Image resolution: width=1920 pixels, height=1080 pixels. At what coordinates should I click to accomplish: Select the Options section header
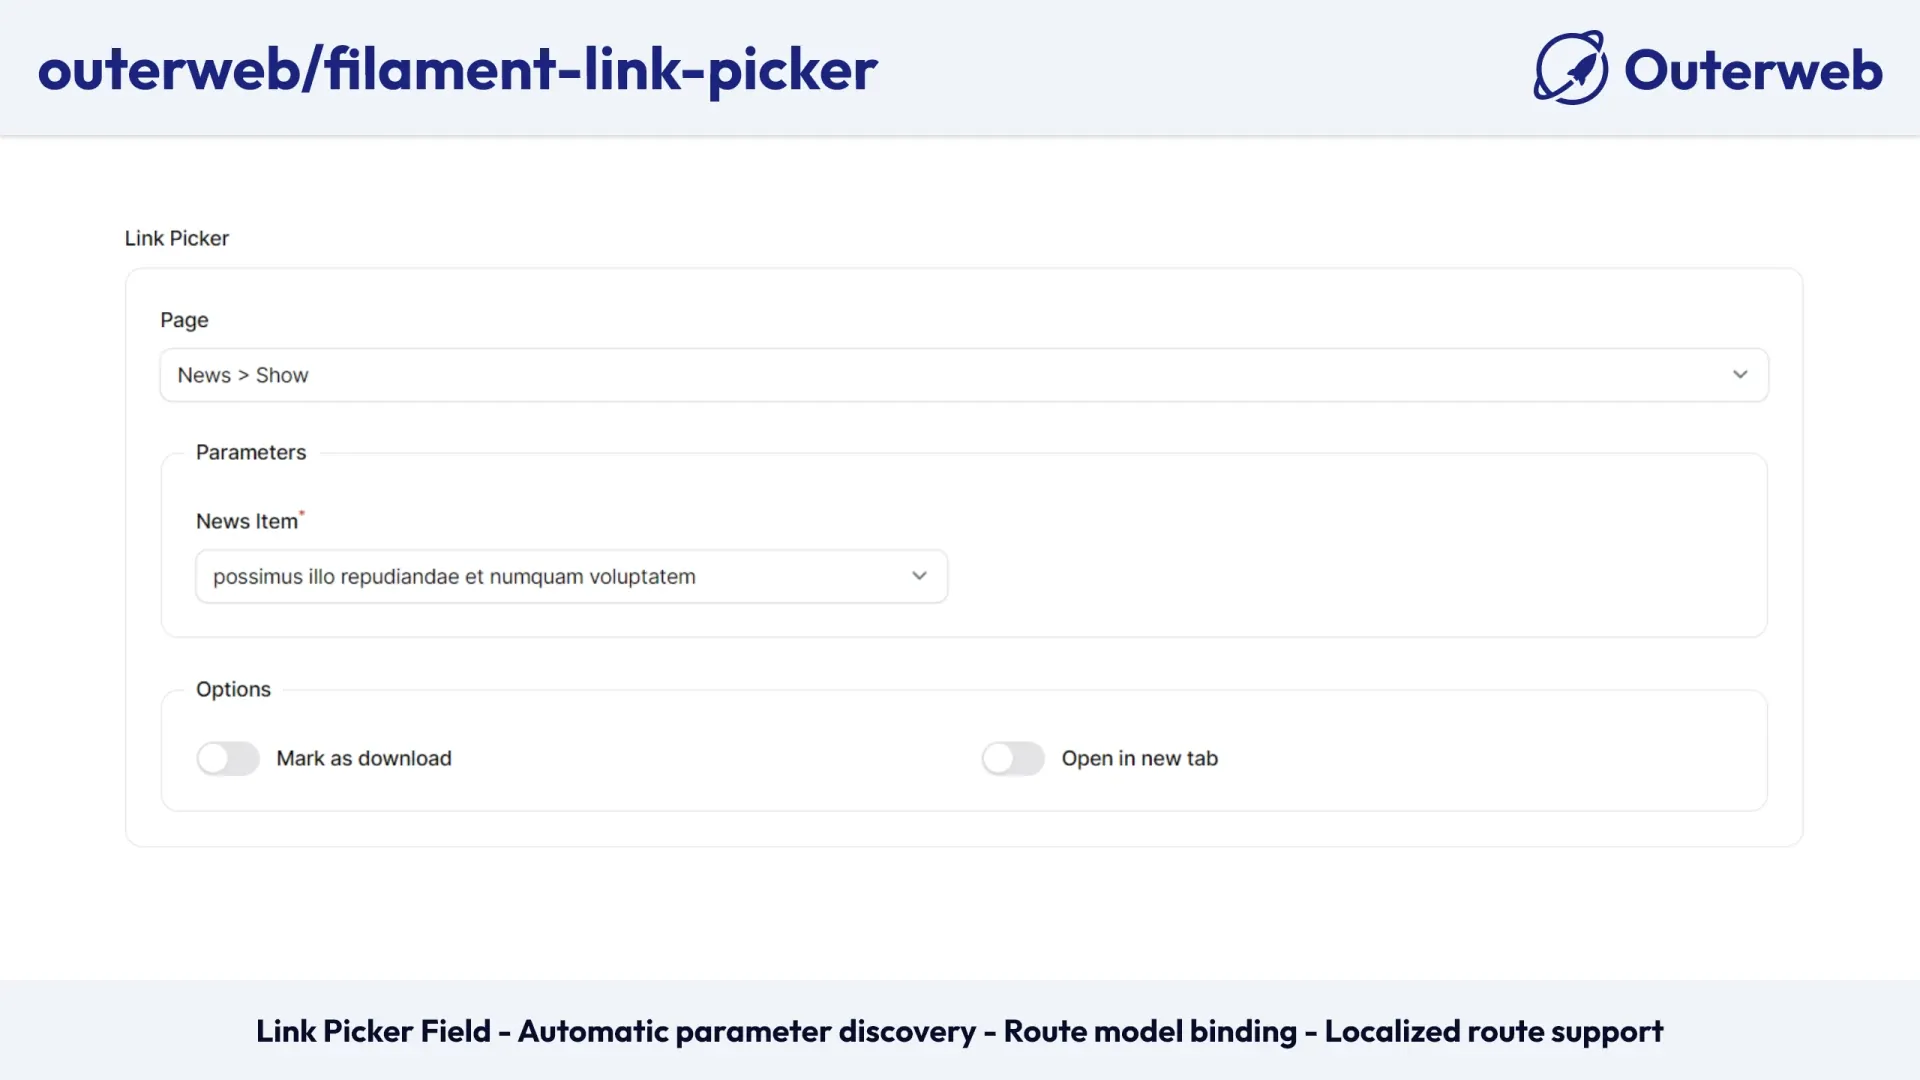(x=233, y=689)
